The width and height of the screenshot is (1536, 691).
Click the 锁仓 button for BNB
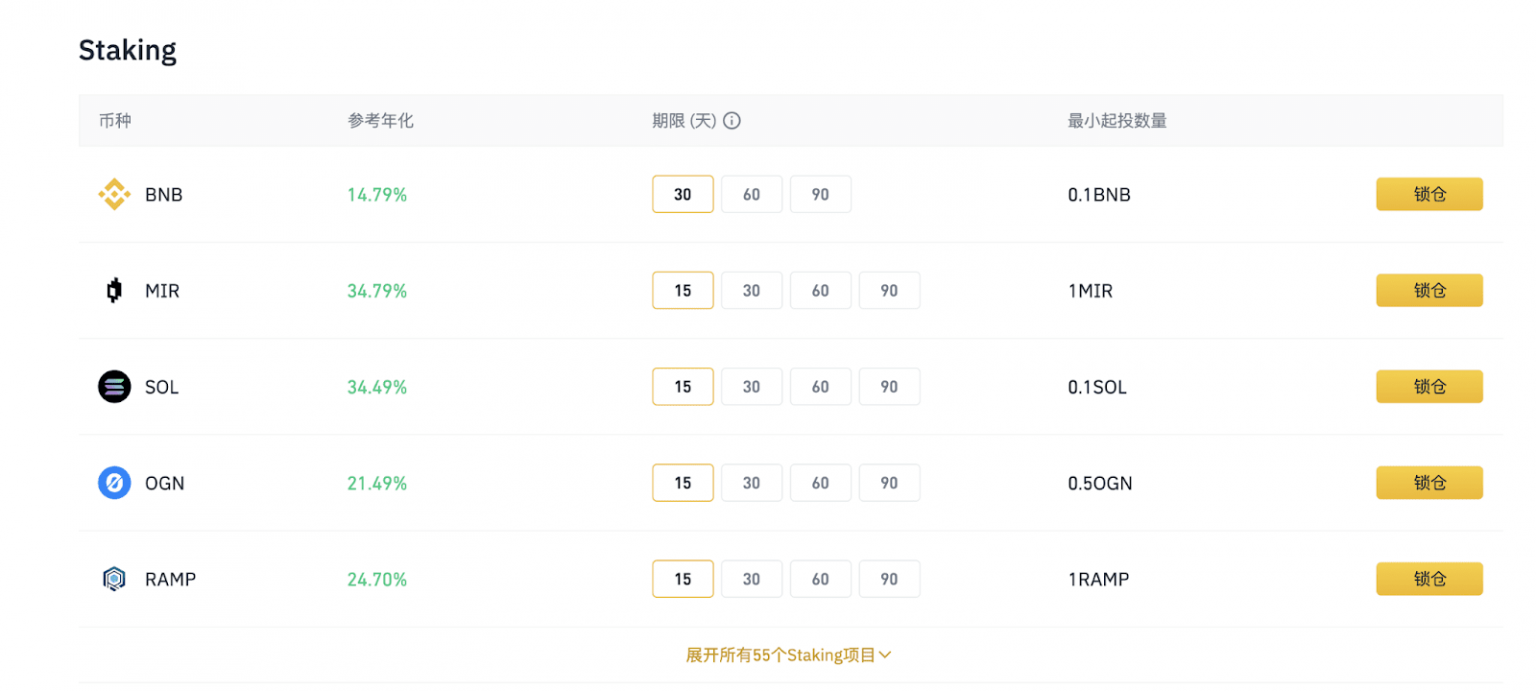1429,194
